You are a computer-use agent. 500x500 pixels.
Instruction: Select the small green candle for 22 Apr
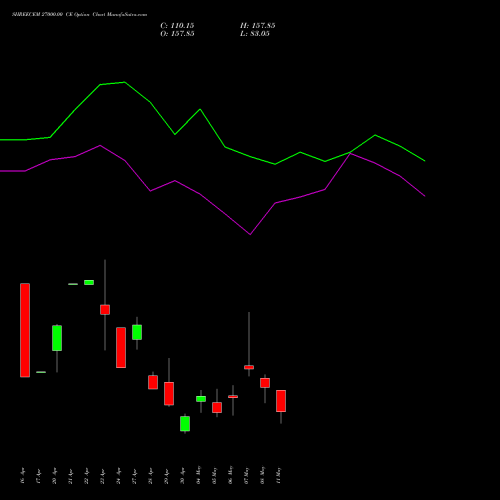(89, 282)
